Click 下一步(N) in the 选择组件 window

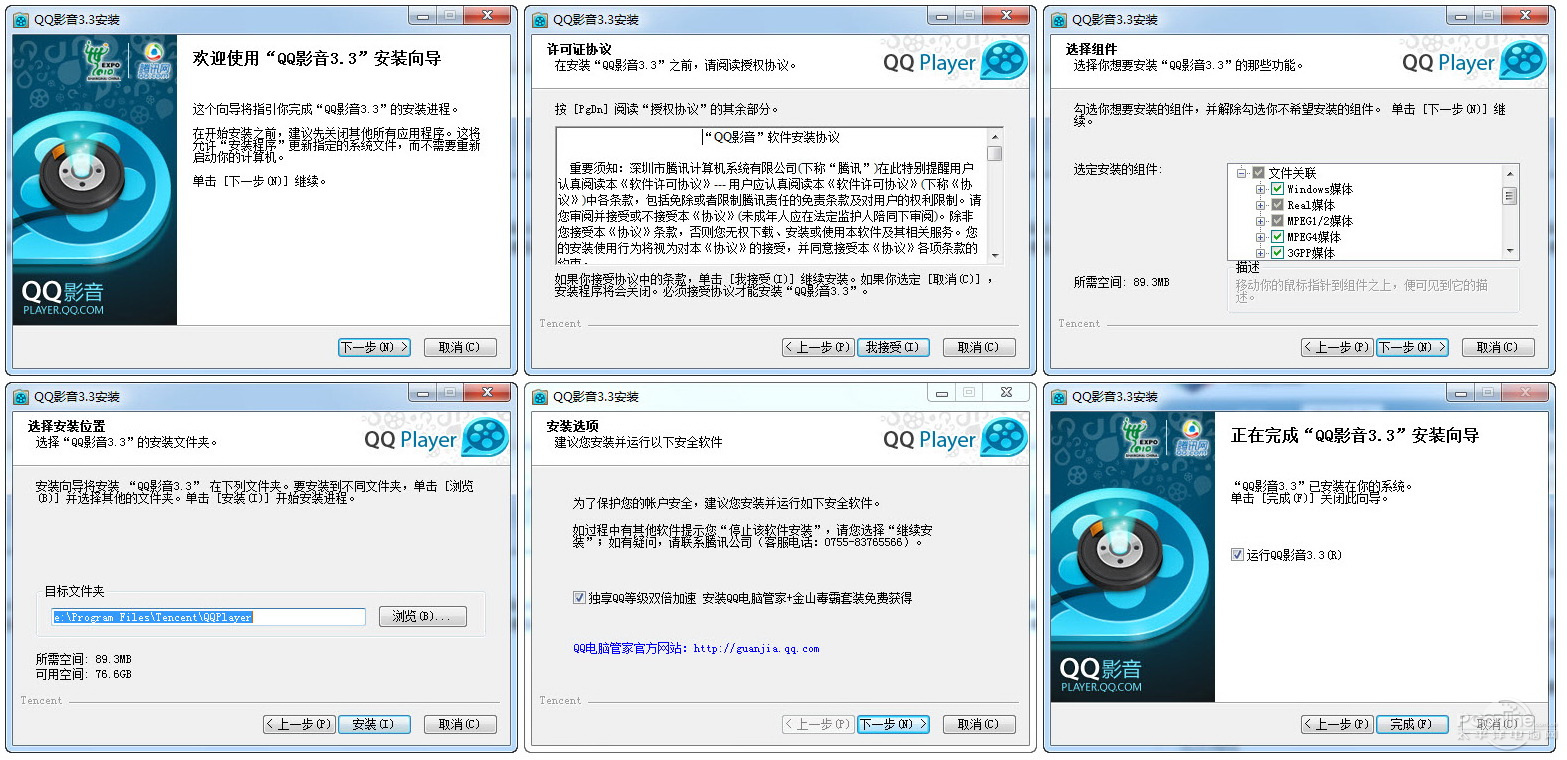(x=1412, y=347)
